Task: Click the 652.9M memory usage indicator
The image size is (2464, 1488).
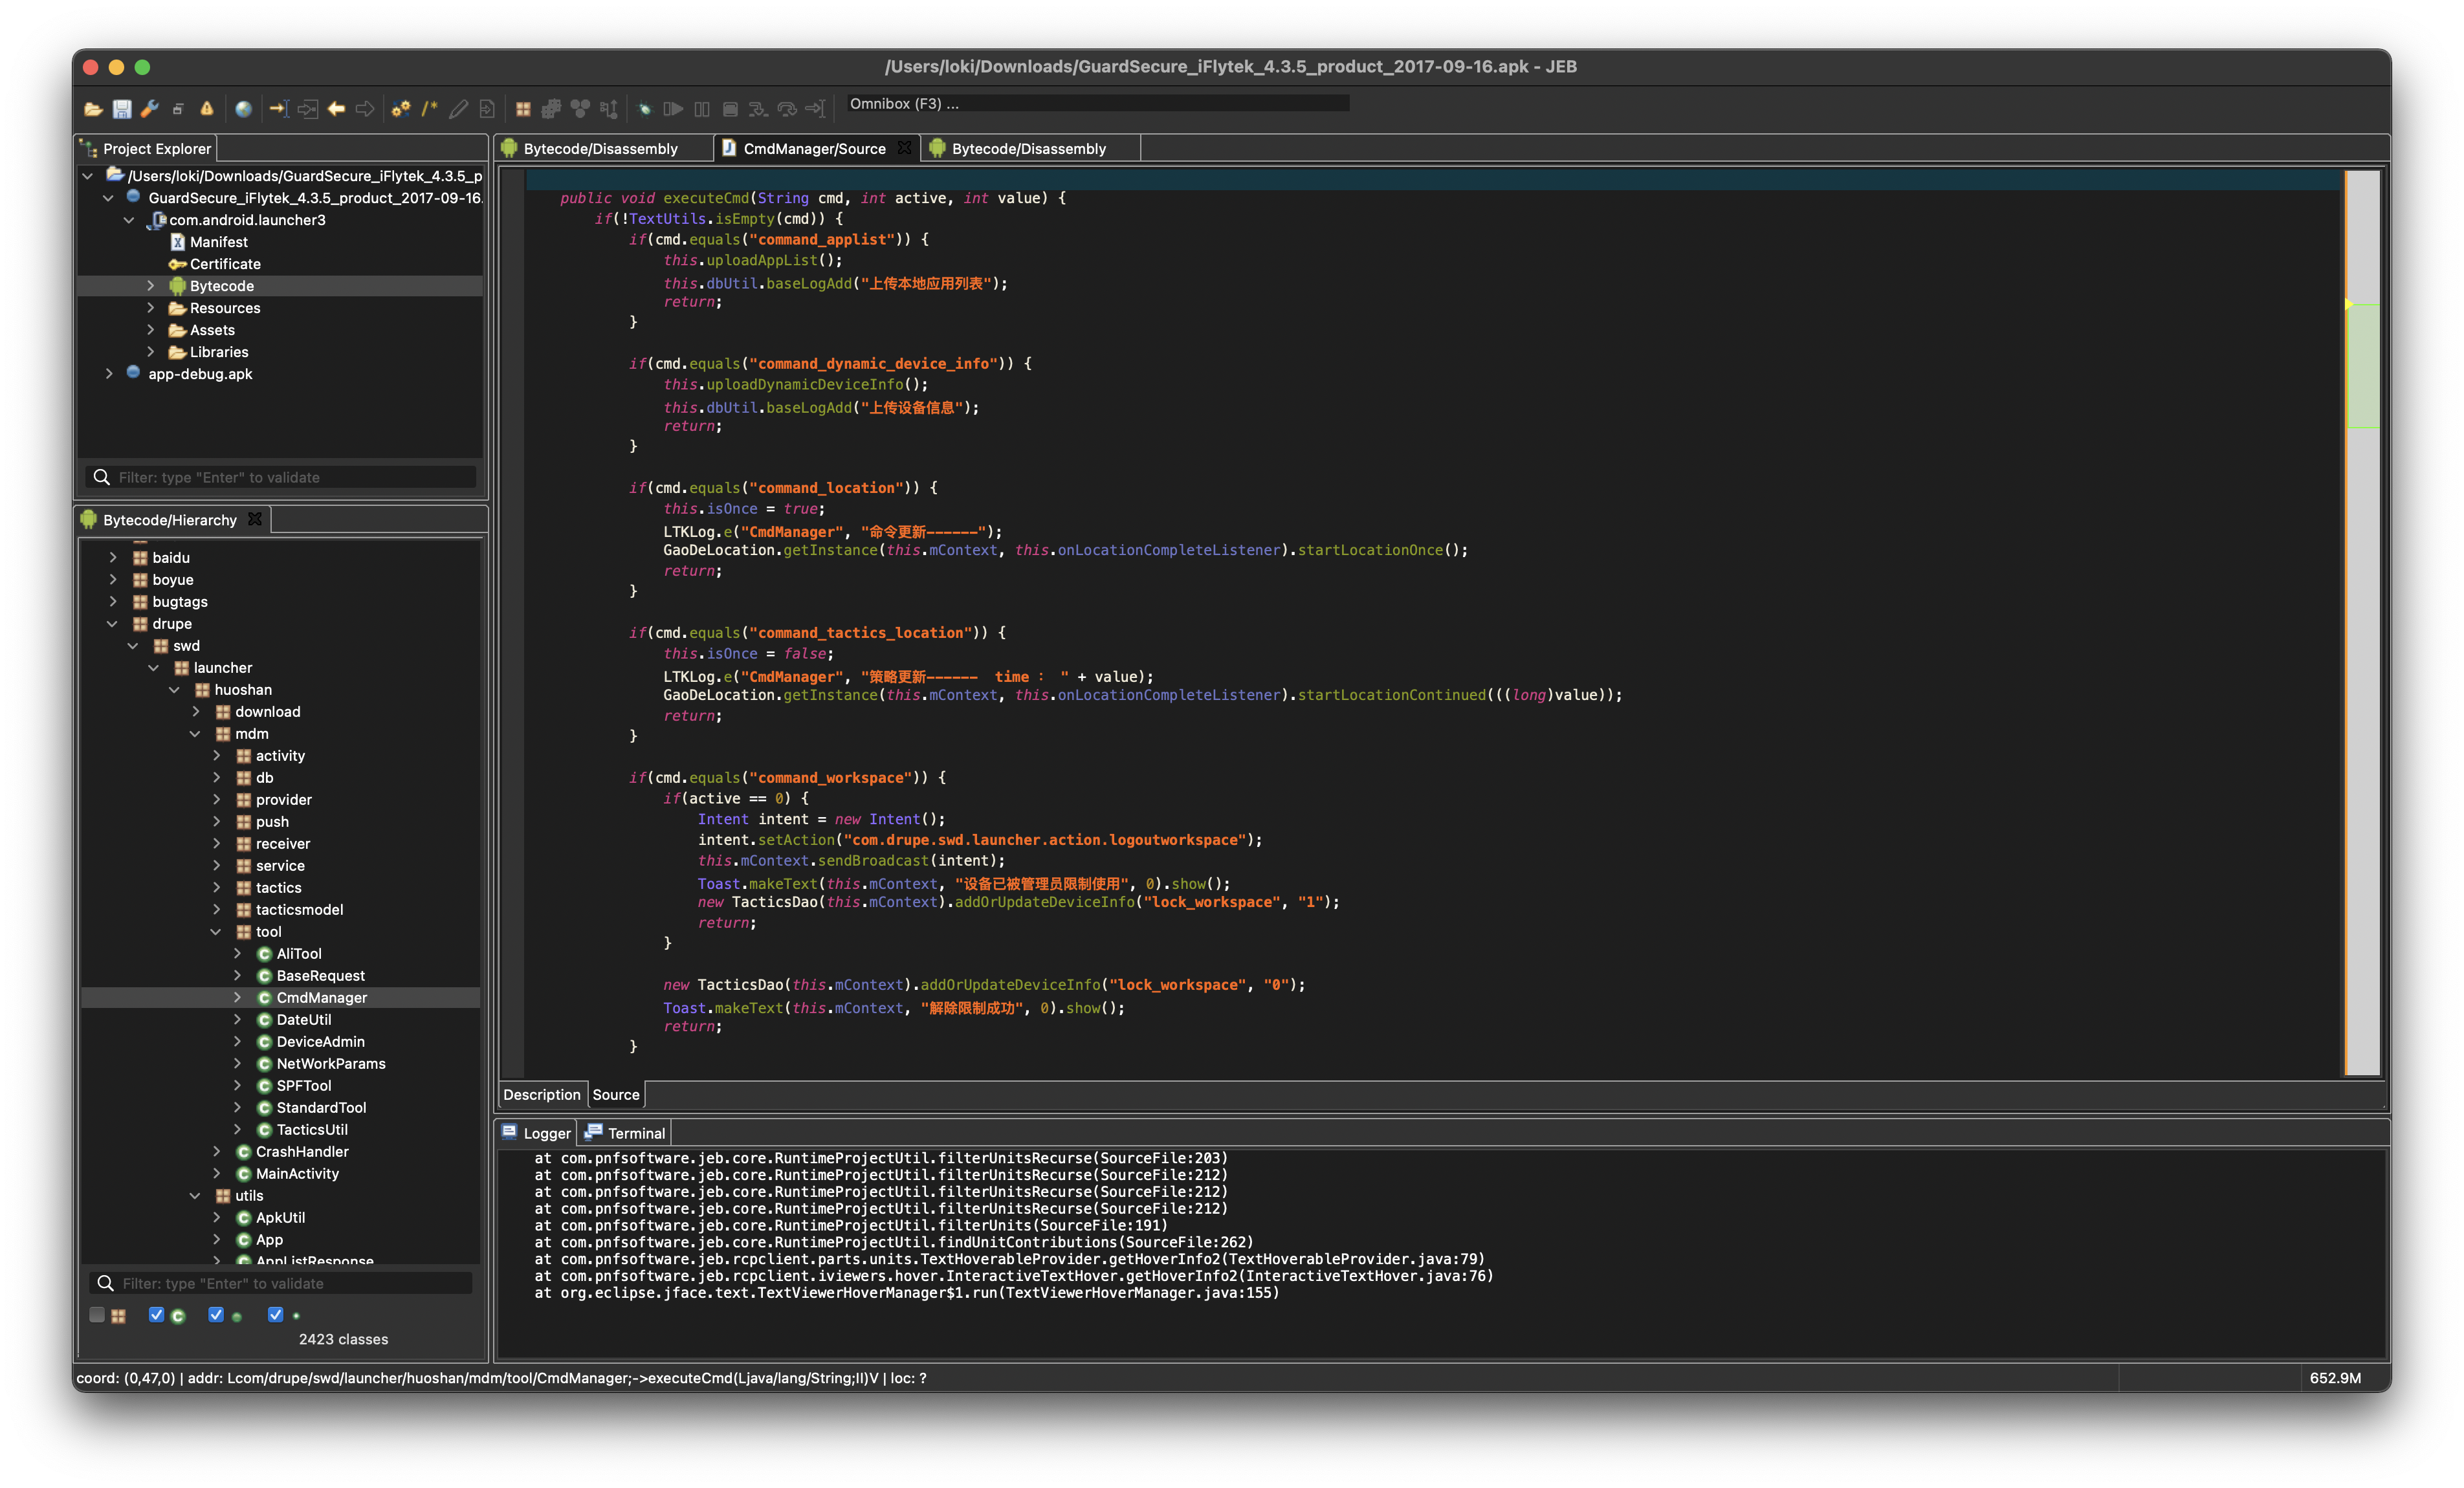Action: tap(2334, 1378)
